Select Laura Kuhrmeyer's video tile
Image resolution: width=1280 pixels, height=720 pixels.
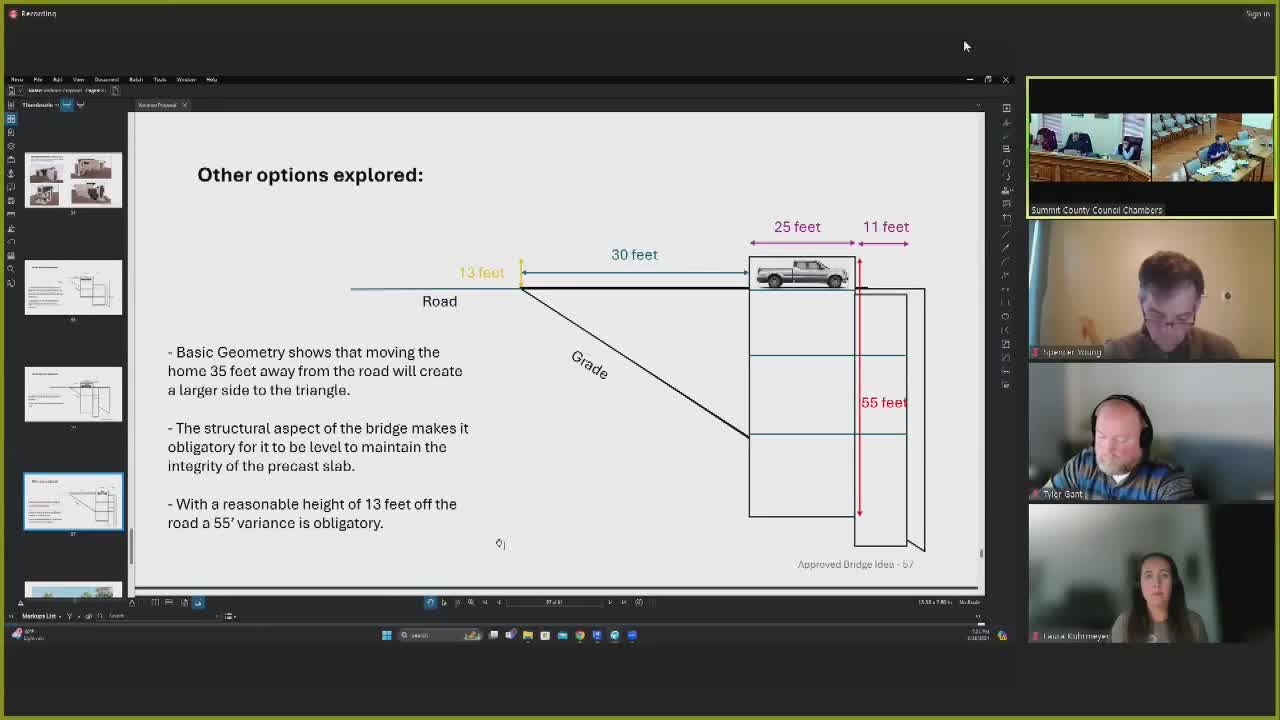click(x=1151, y=574)
